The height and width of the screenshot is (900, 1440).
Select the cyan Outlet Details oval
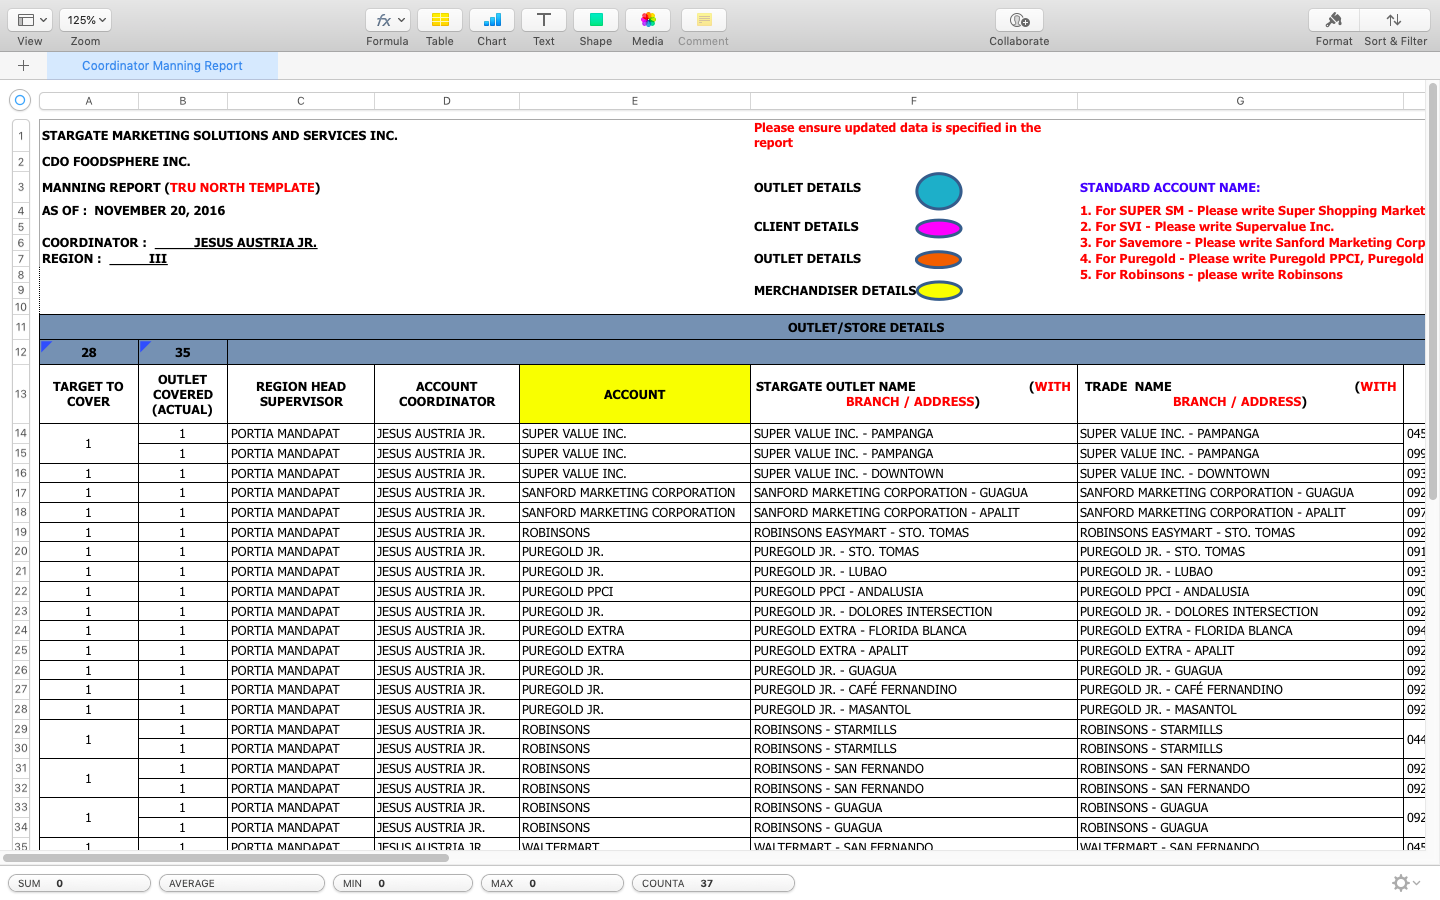(939, 191)
